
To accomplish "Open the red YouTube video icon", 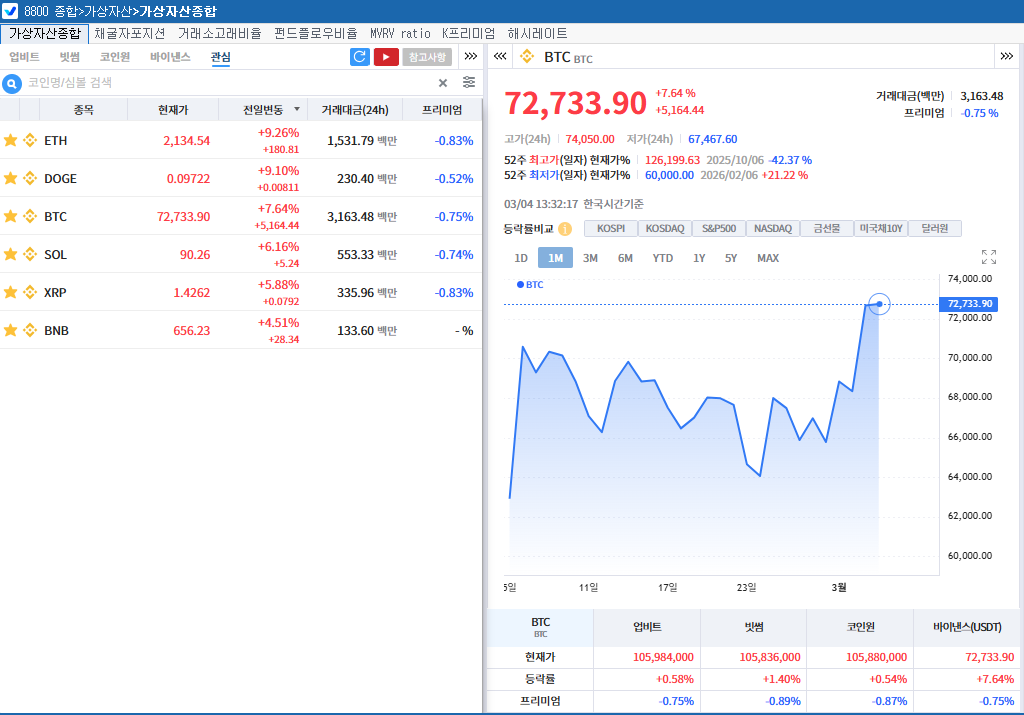I will (x=386, y=57).
